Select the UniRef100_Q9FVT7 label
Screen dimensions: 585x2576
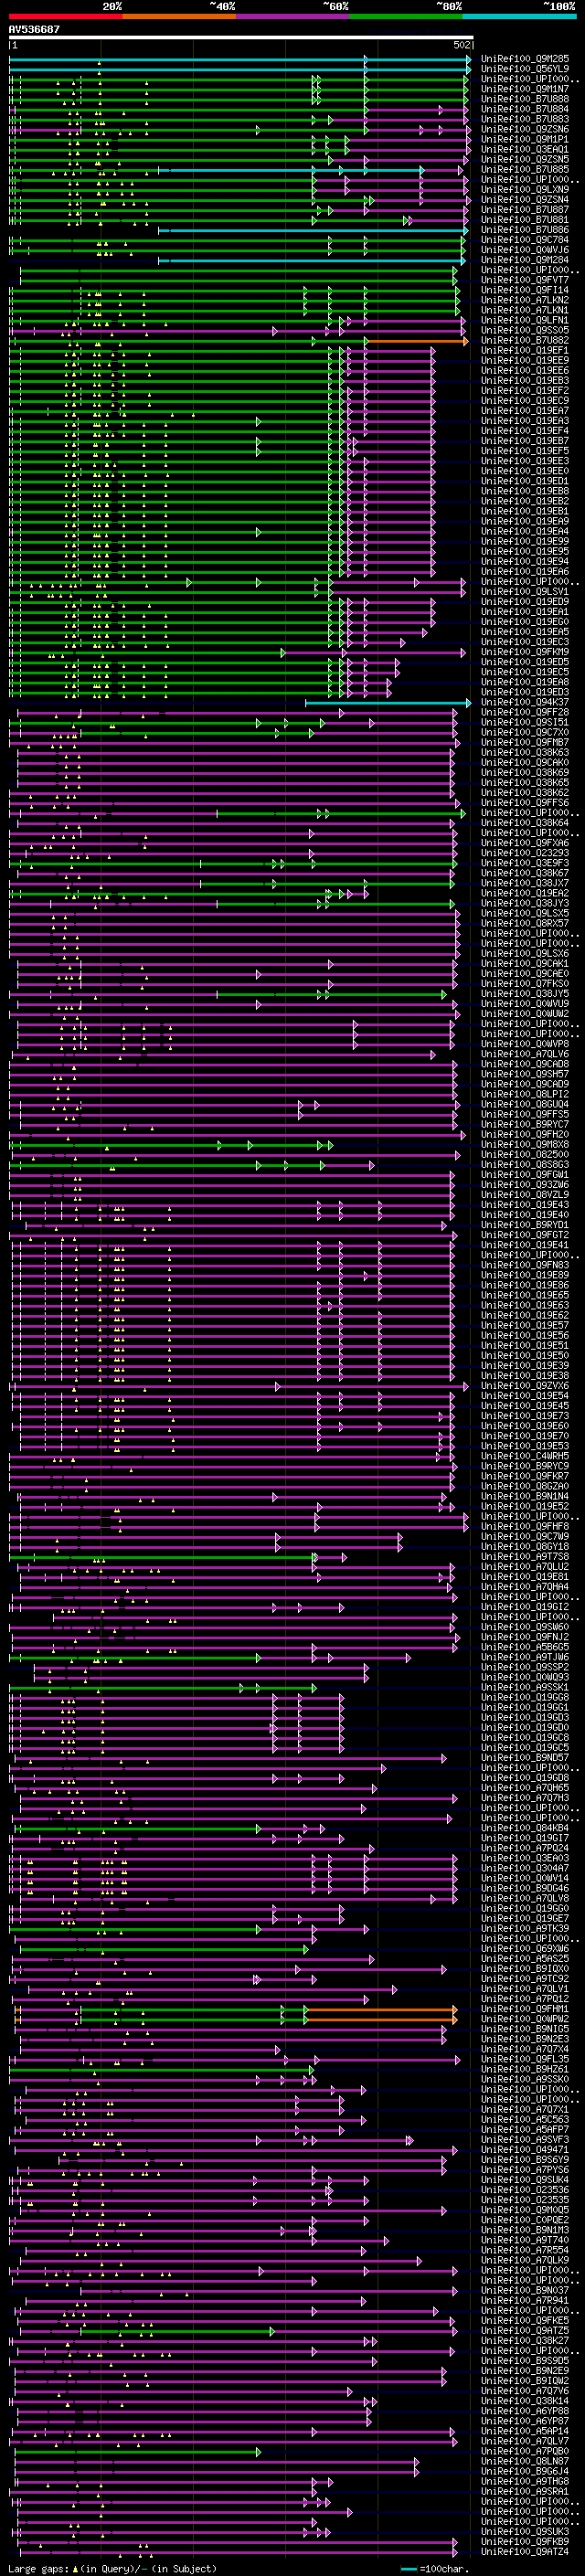point(525,280)
